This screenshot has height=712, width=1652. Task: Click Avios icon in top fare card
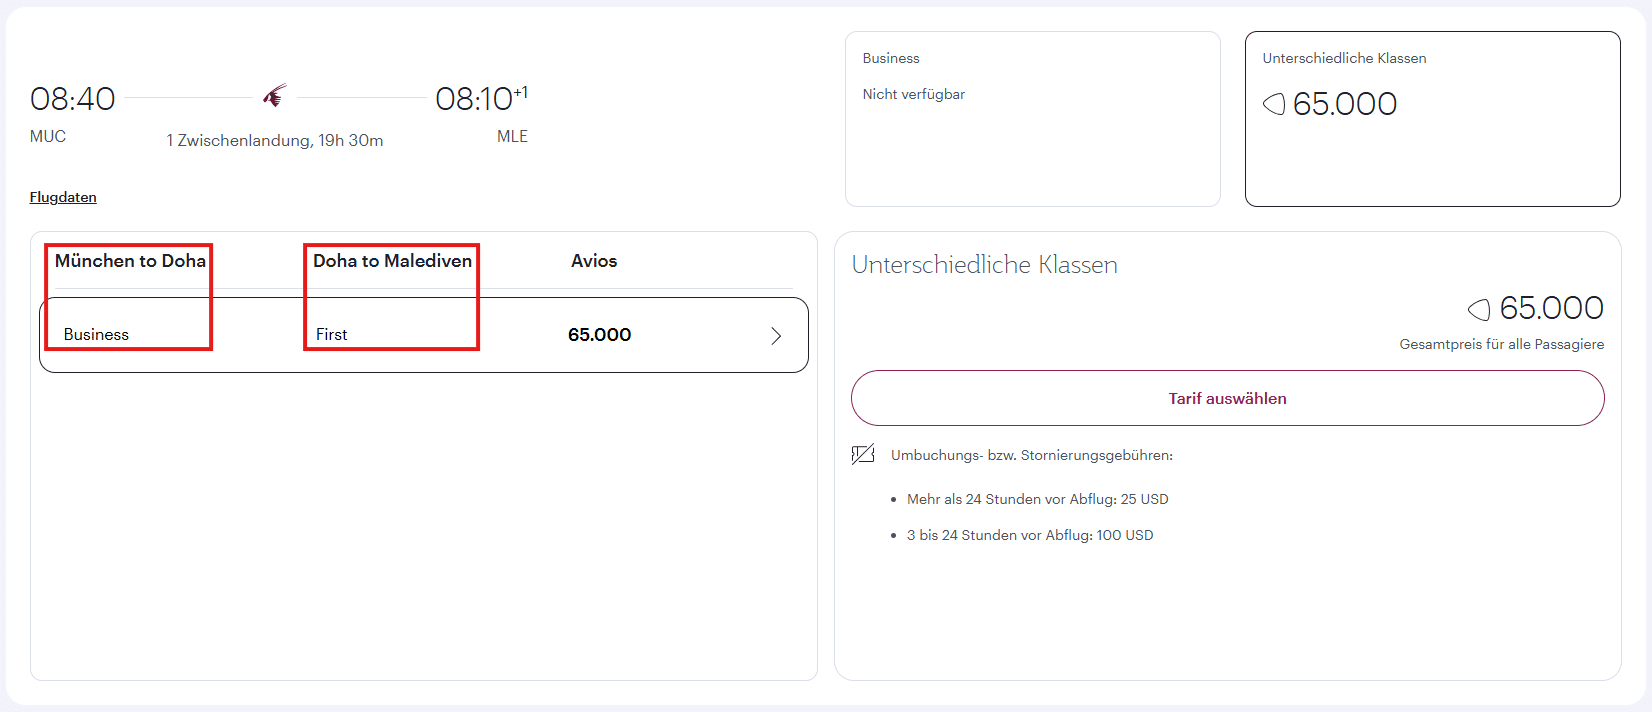click(1274, 104)
